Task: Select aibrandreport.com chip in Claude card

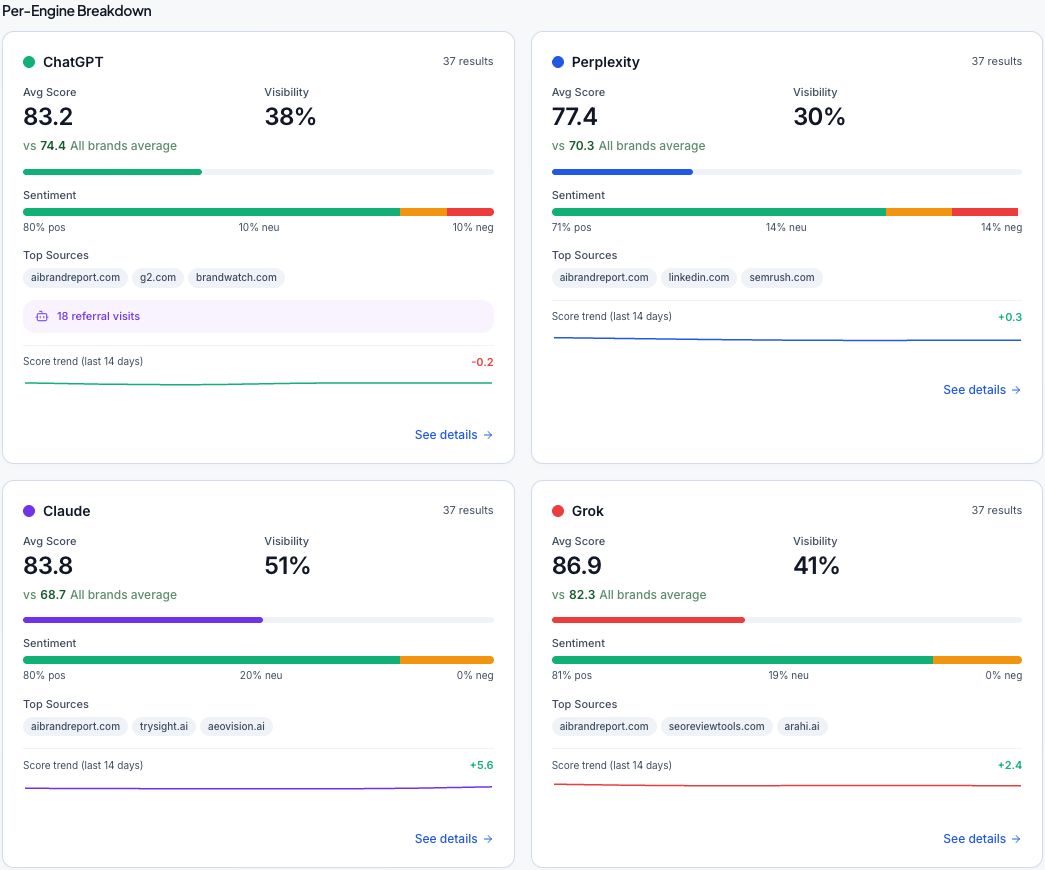Action: [75, 726]
